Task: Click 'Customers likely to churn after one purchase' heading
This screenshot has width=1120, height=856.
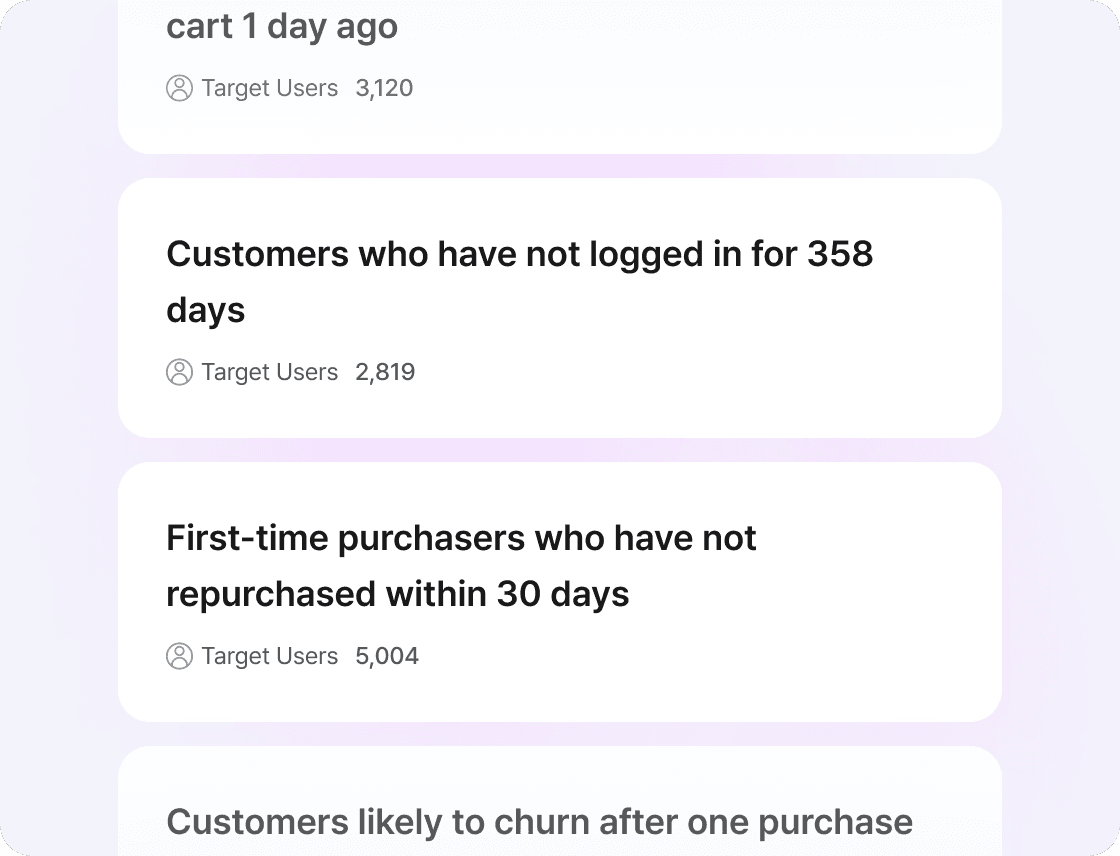Action: click(539, 822)
